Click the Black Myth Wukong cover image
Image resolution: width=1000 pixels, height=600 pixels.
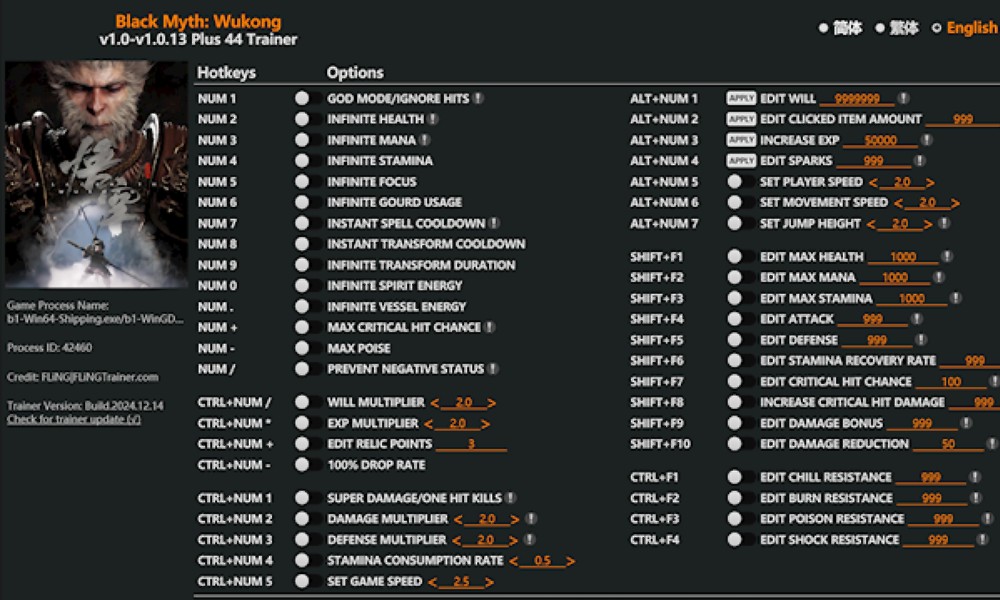pyautogui.click(x=95, y=175)
